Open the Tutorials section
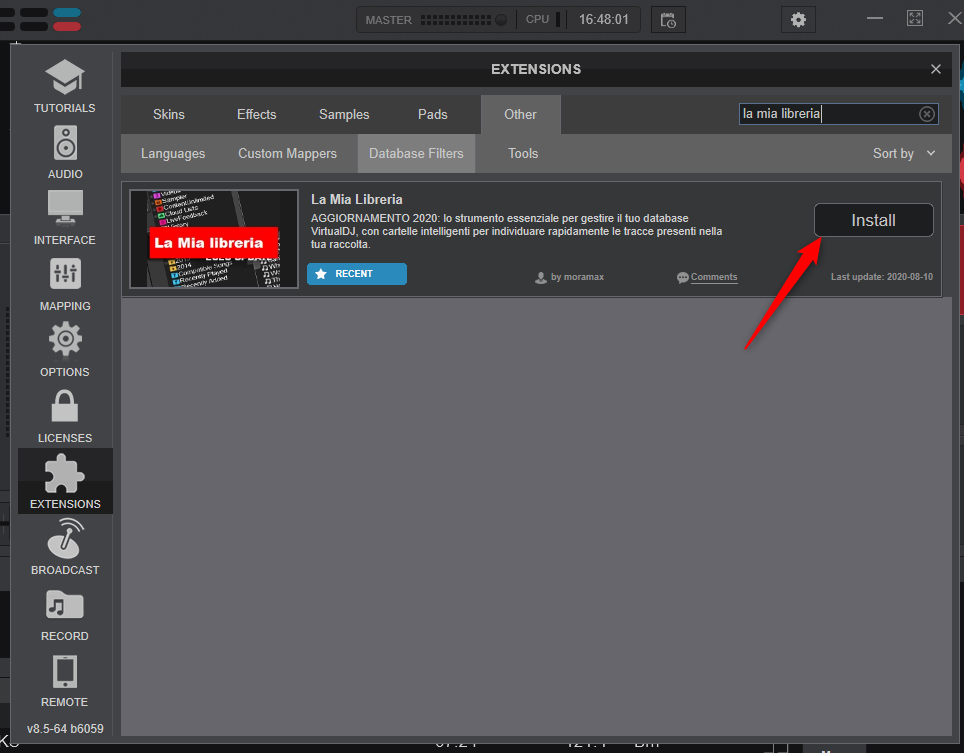This screenshot has height=753, width=964. click(x=65, y=86)
